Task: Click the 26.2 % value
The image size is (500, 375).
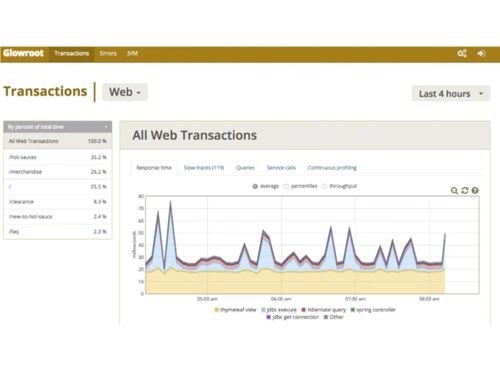Action: (98, 172)
